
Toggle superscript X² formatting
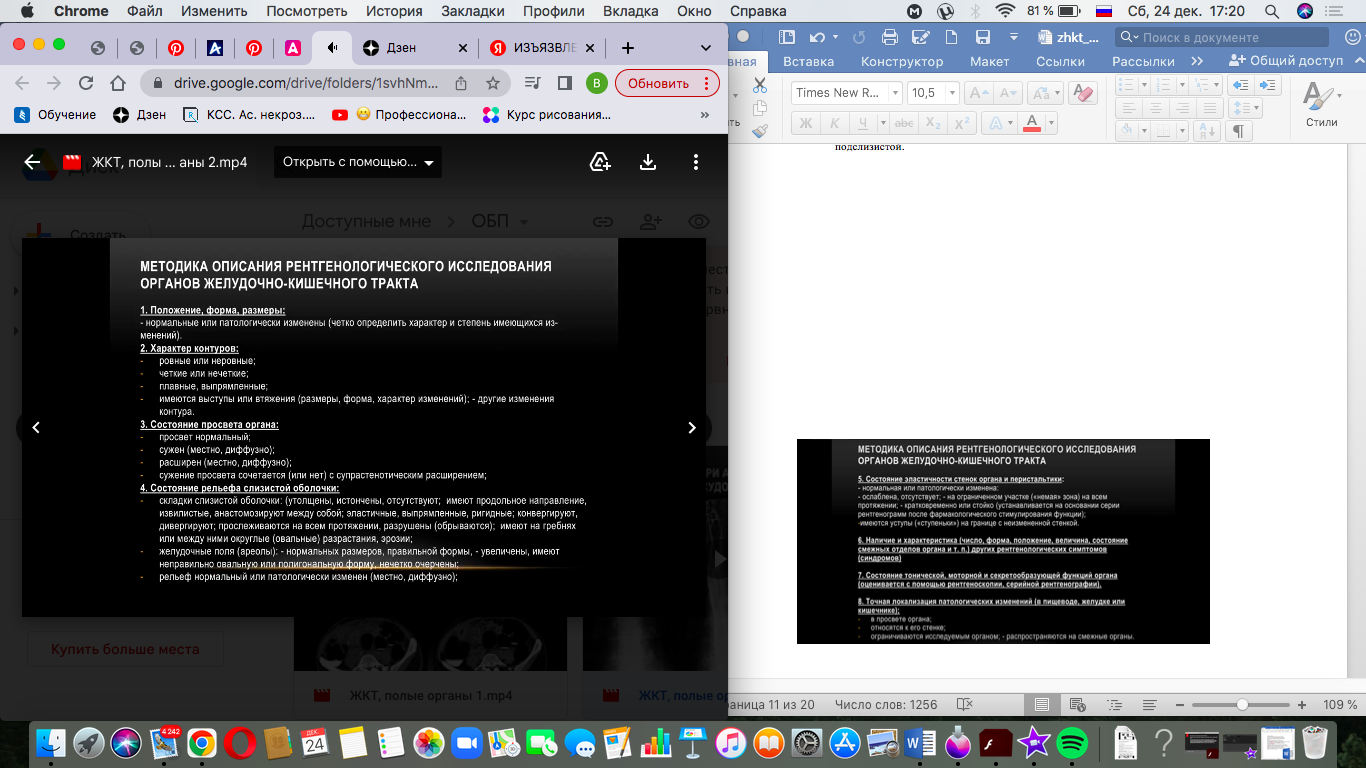962,123
